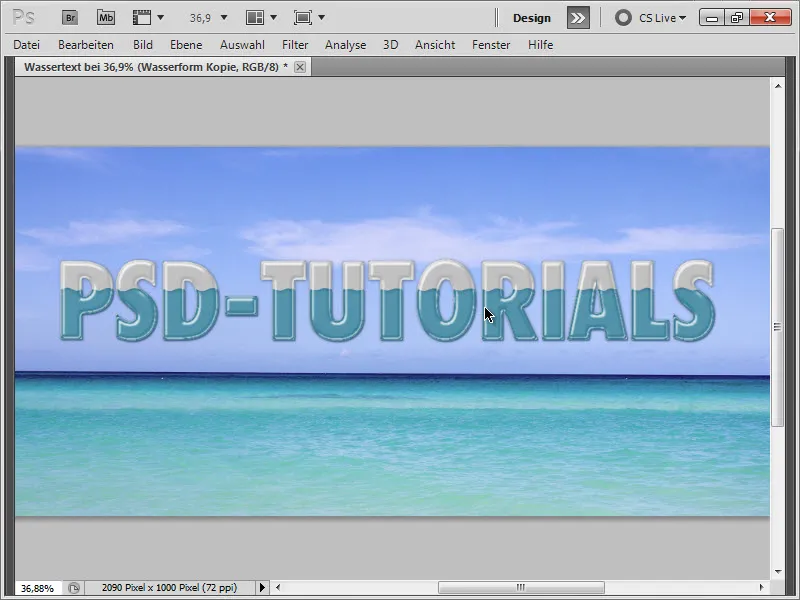The height and width of the screenshot is (600, 800).
Task: Launch Adobe Bridge from the Br icon
Action: coord(69,17)
